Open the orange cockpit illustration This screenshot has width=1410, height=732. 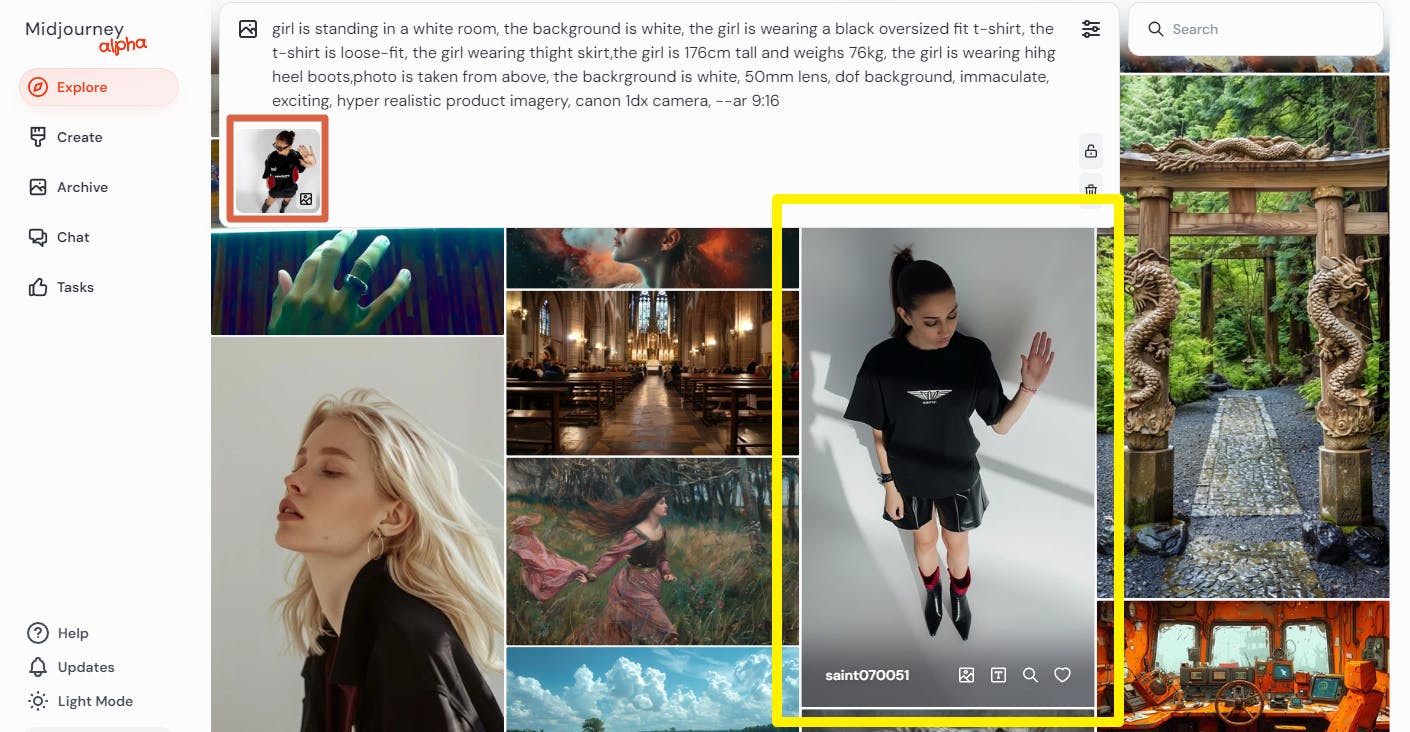[x=1243, y=666]
